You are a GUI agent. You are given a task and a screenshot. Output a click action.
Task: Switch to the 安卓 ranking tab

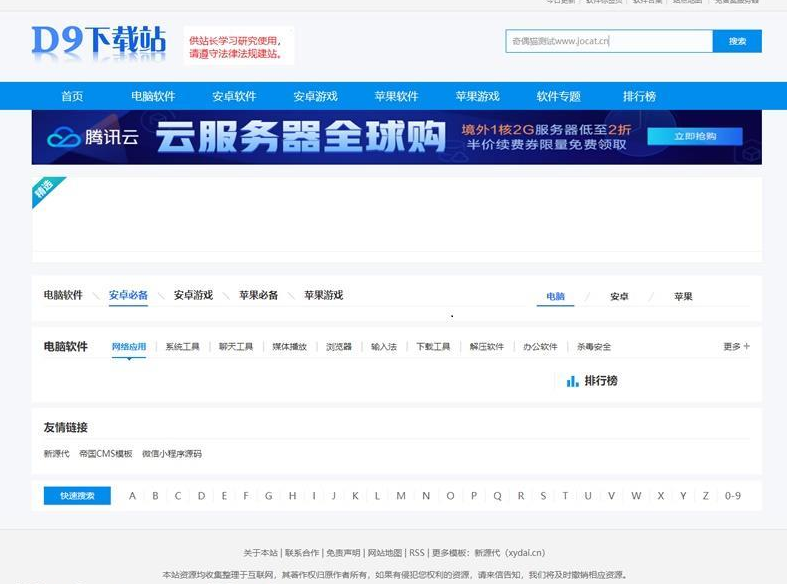point(619,297)
